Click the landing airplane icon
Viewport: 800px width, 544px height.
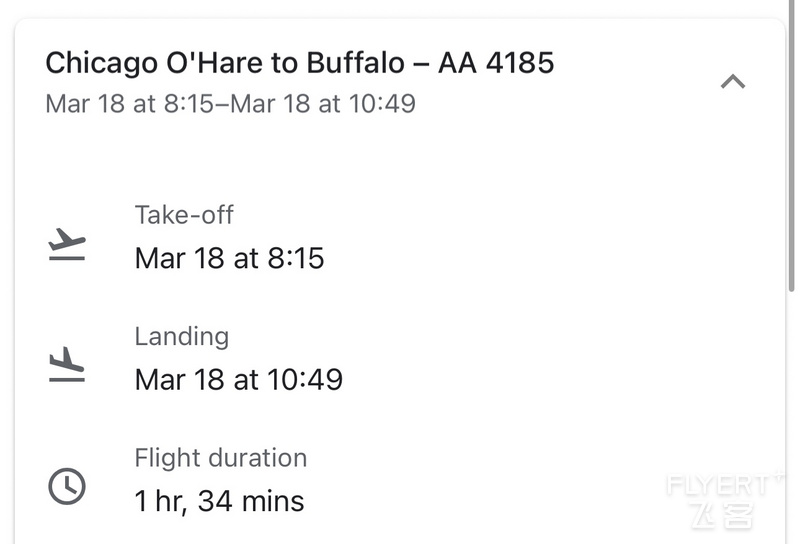pos(67,364)
